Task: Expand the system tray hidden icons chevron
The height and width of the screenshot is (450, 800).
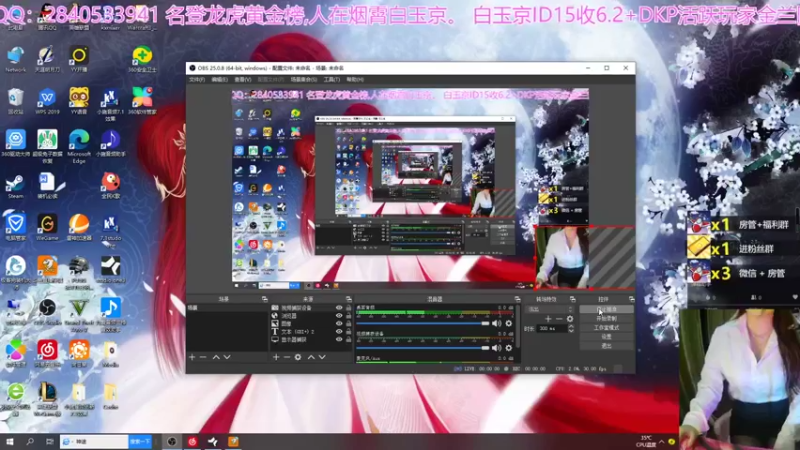Action: (661, 441)
